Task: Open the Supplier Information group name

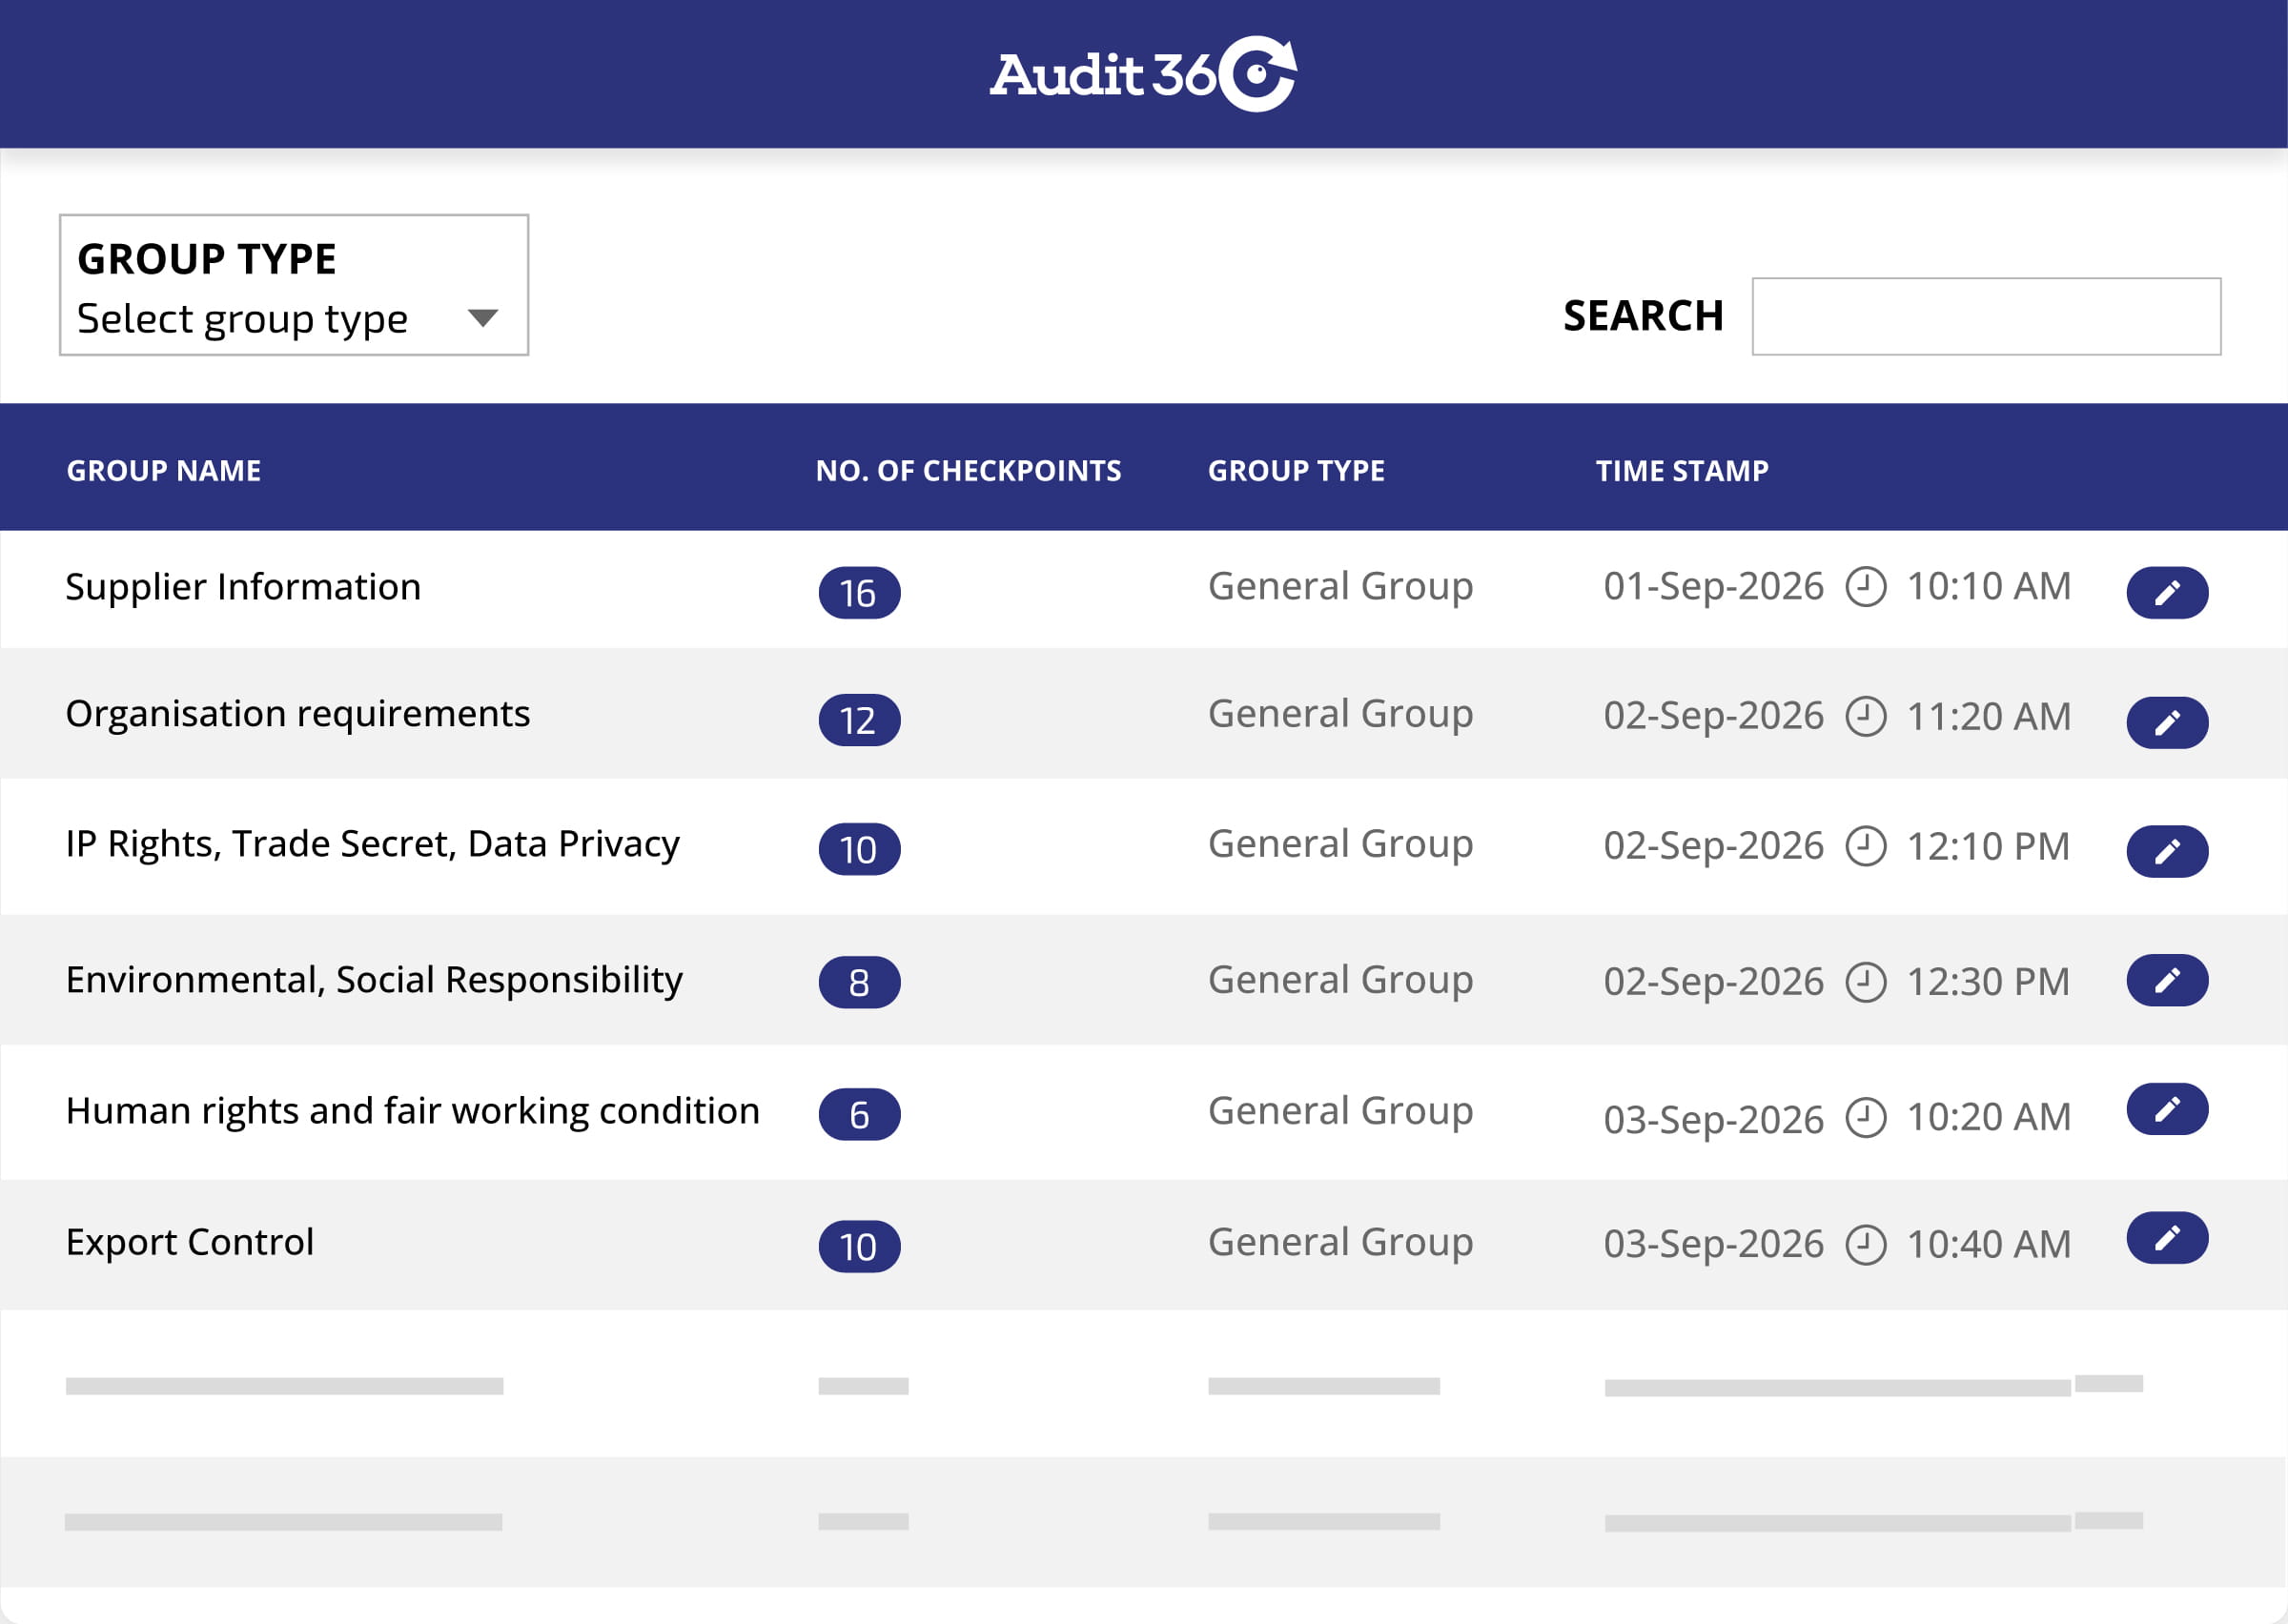Action: (243, 587)
